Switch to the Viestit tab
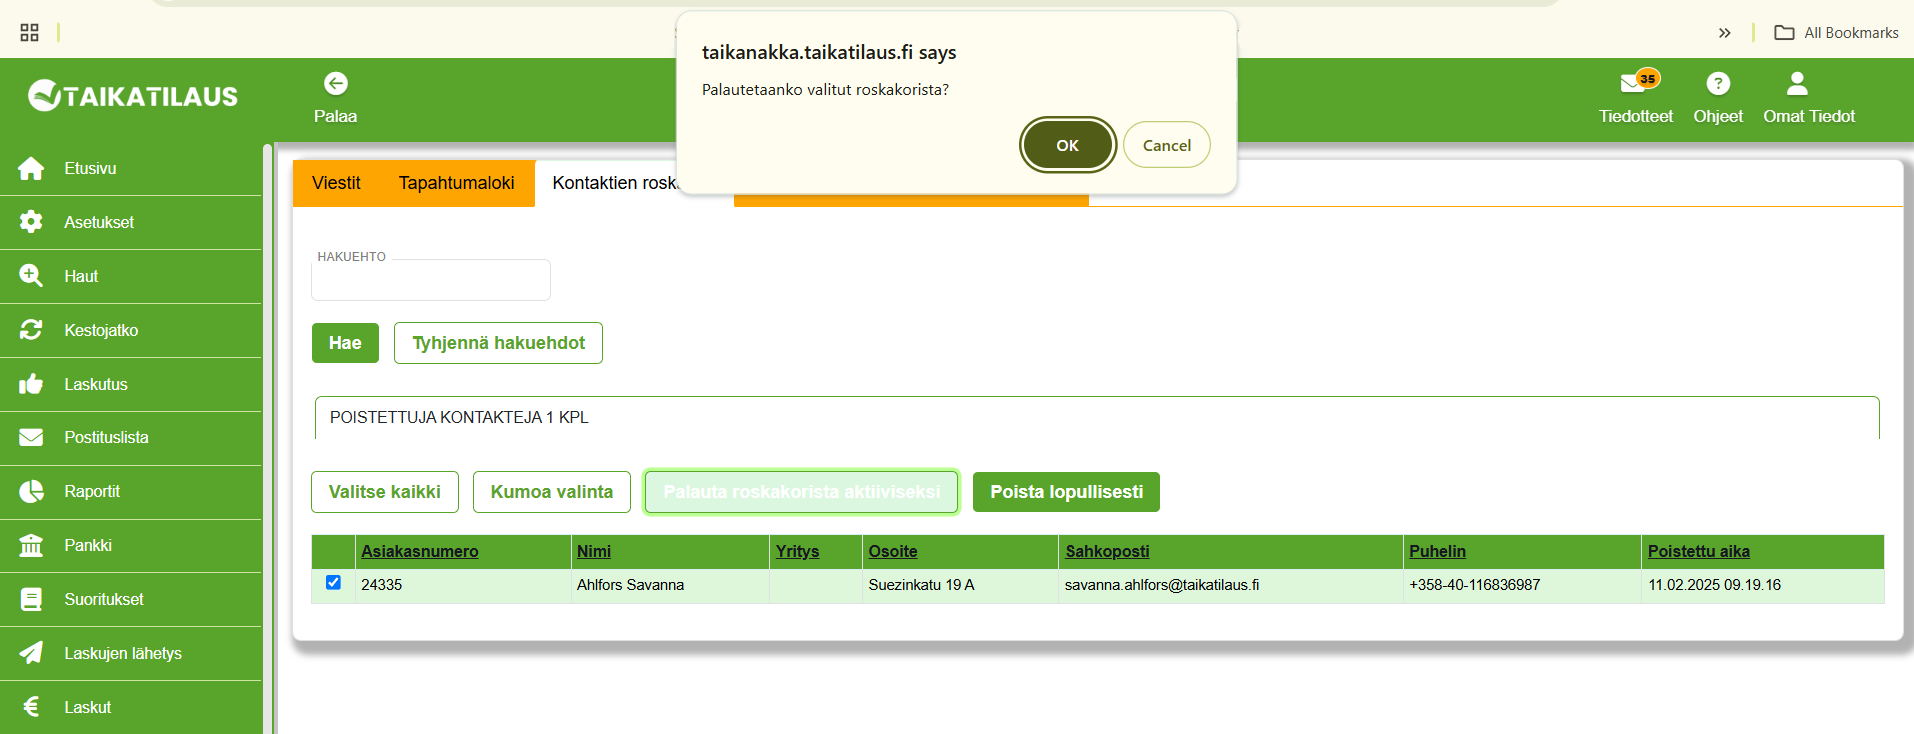1914x734 pixels. 336,183
